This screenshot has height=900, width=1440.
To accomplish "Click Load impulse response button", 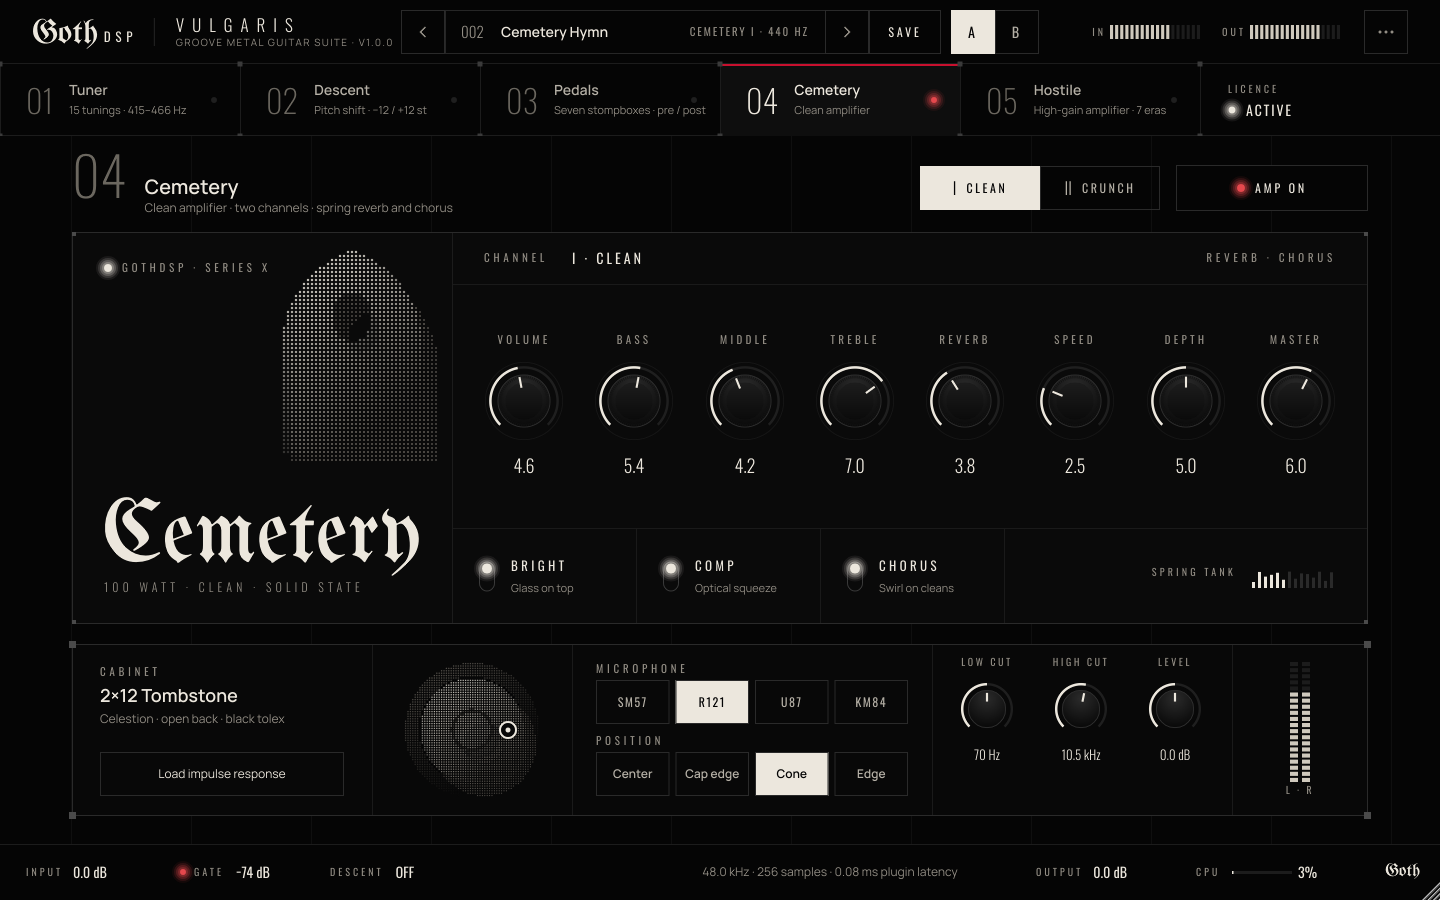I will (222, 774).
